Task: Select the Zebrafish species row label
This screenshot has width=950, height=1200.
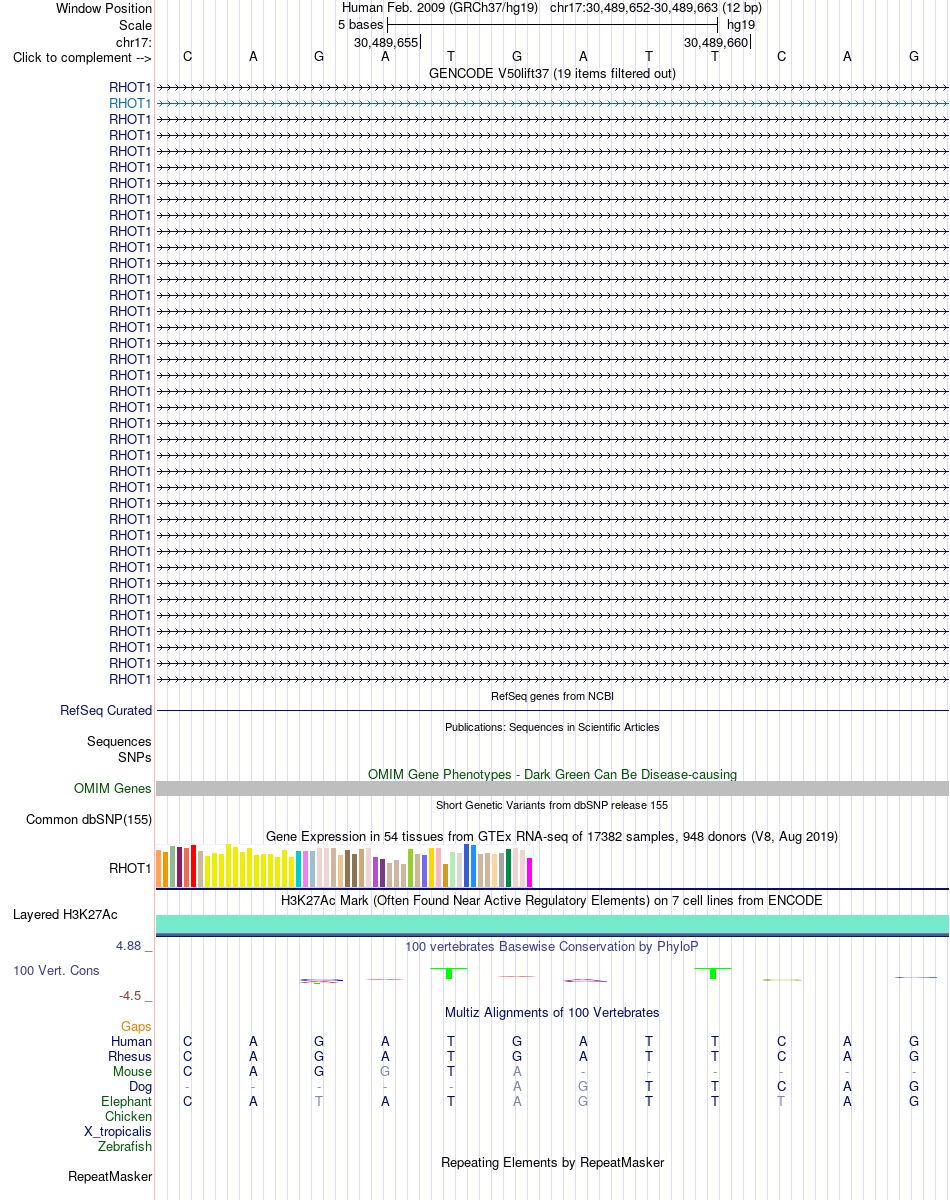Action: (125, 1146)
